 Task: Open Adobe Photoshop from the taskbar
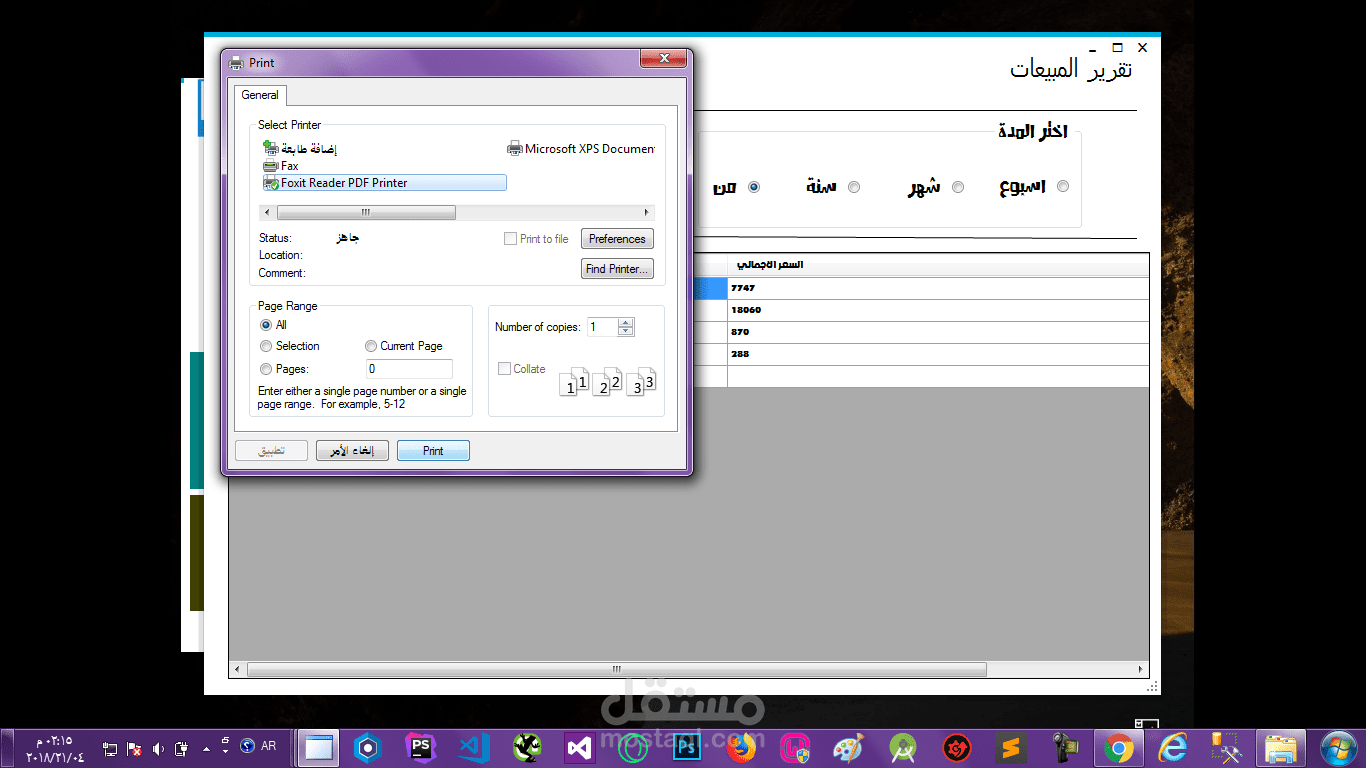pos(687,748)
